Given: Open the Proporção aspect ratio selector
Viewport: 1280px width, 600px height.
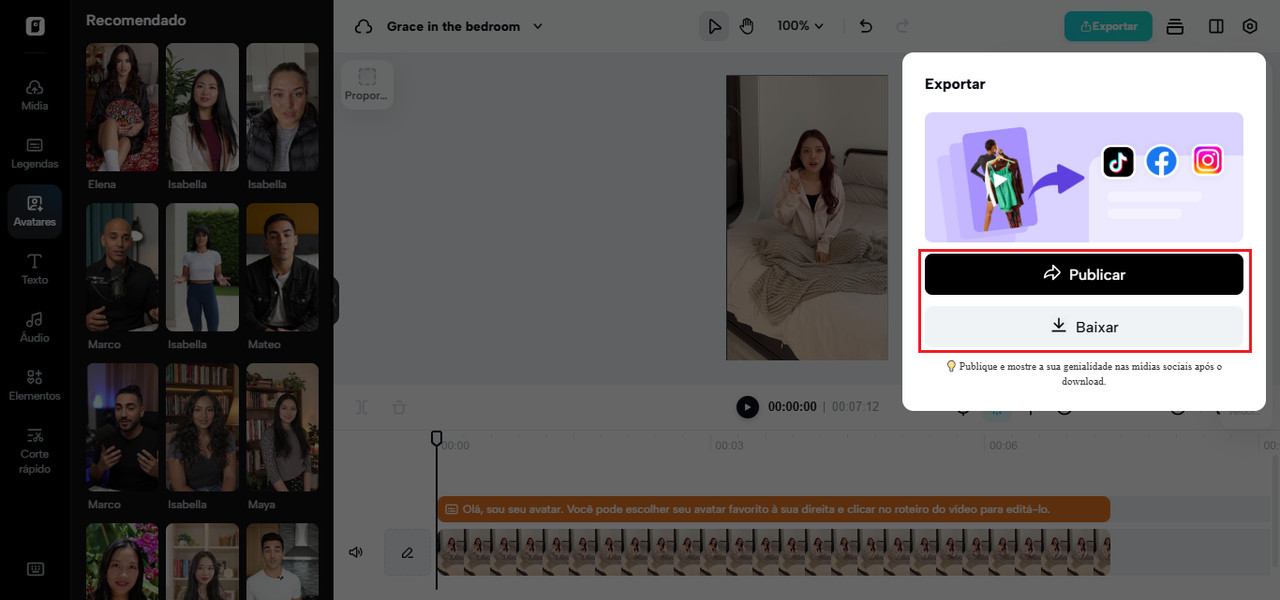Looking at the screenshot, I should click(367, 84).
